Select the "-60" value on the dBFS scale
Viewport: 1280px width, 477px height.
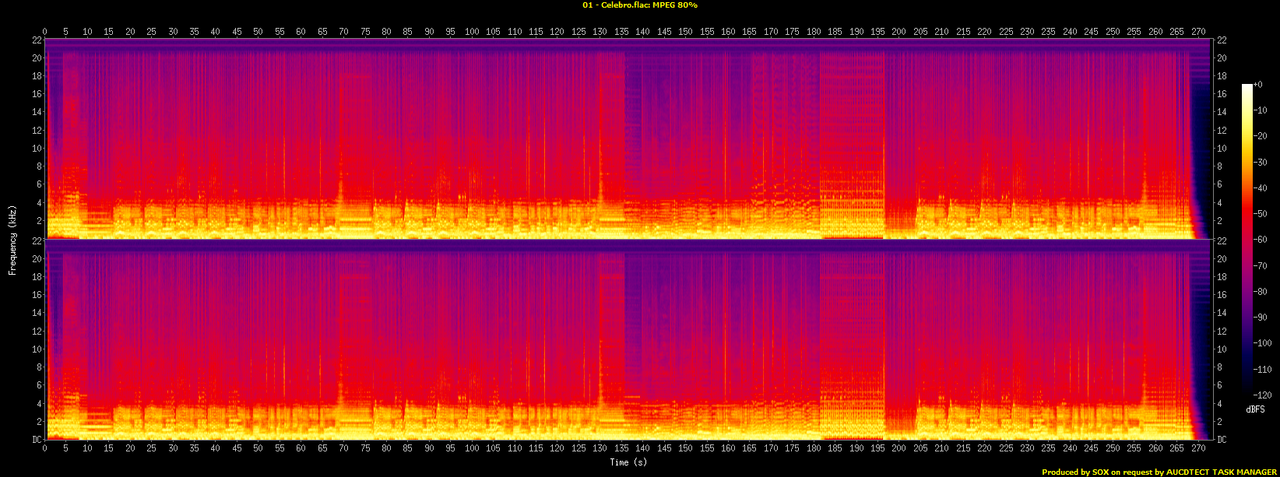[x=1262, y=238]
